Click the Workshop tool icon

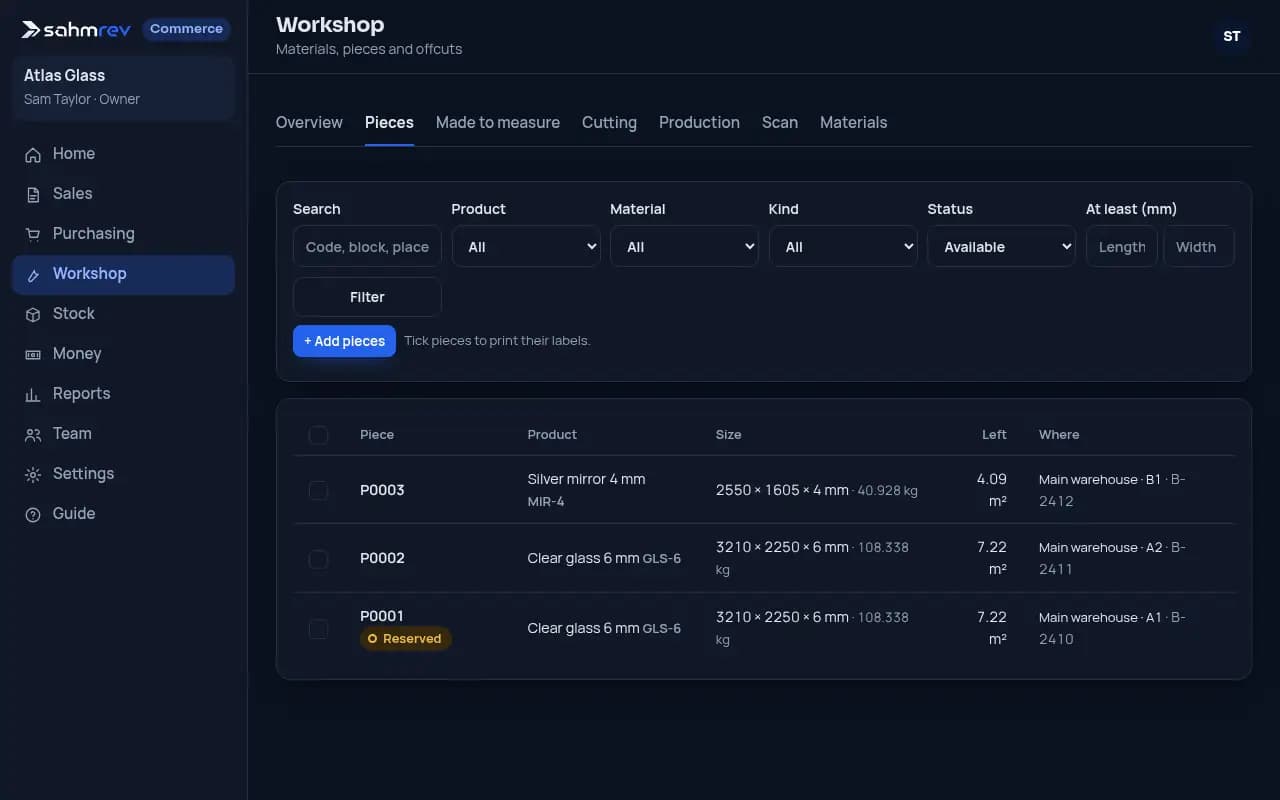[33, 274]
